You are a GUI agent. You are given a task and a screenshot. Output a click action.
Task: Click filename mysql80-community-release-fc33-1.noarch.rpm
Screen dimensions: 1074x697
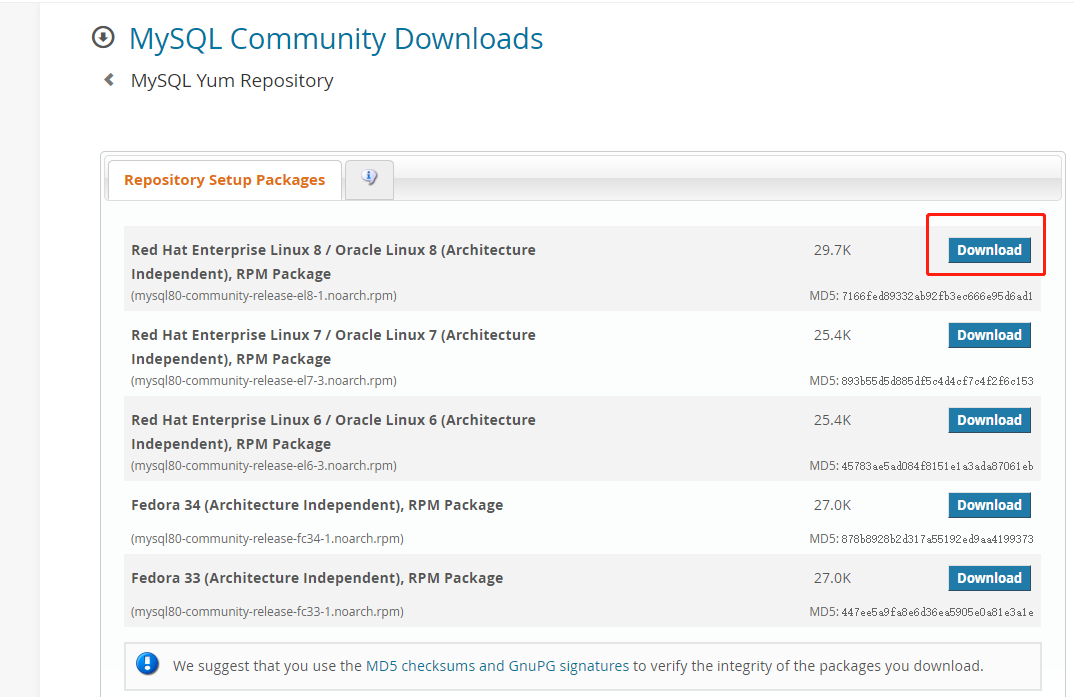click(267, 612)
